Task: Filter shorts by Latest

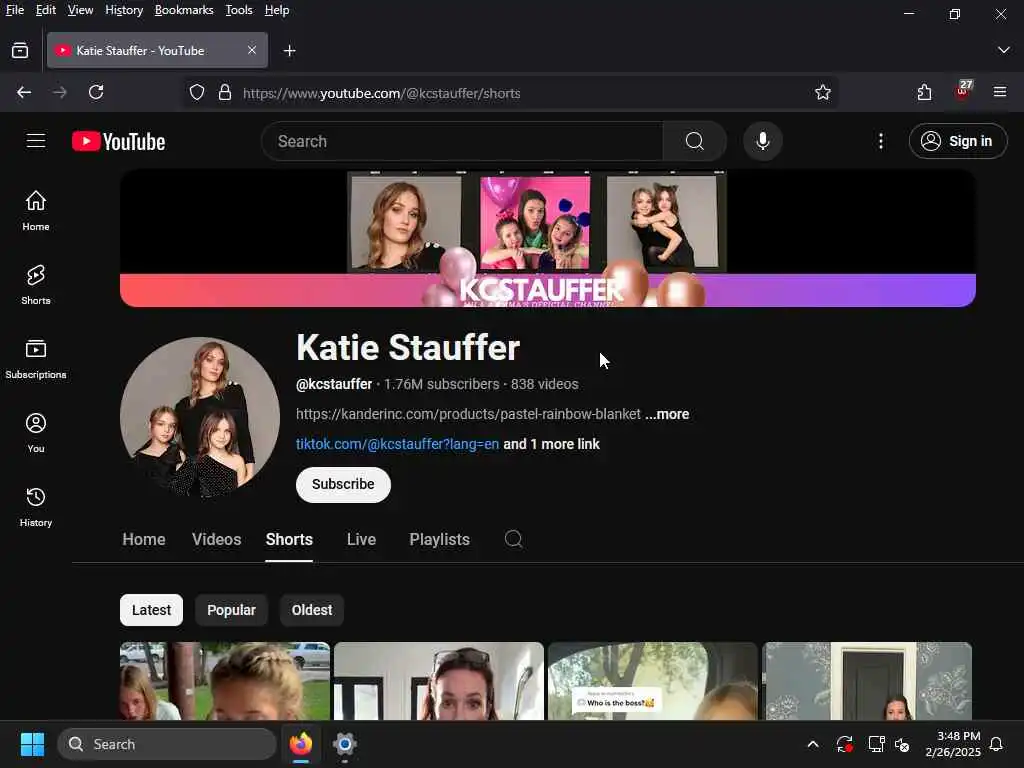Action: click(x=152, y=610)
